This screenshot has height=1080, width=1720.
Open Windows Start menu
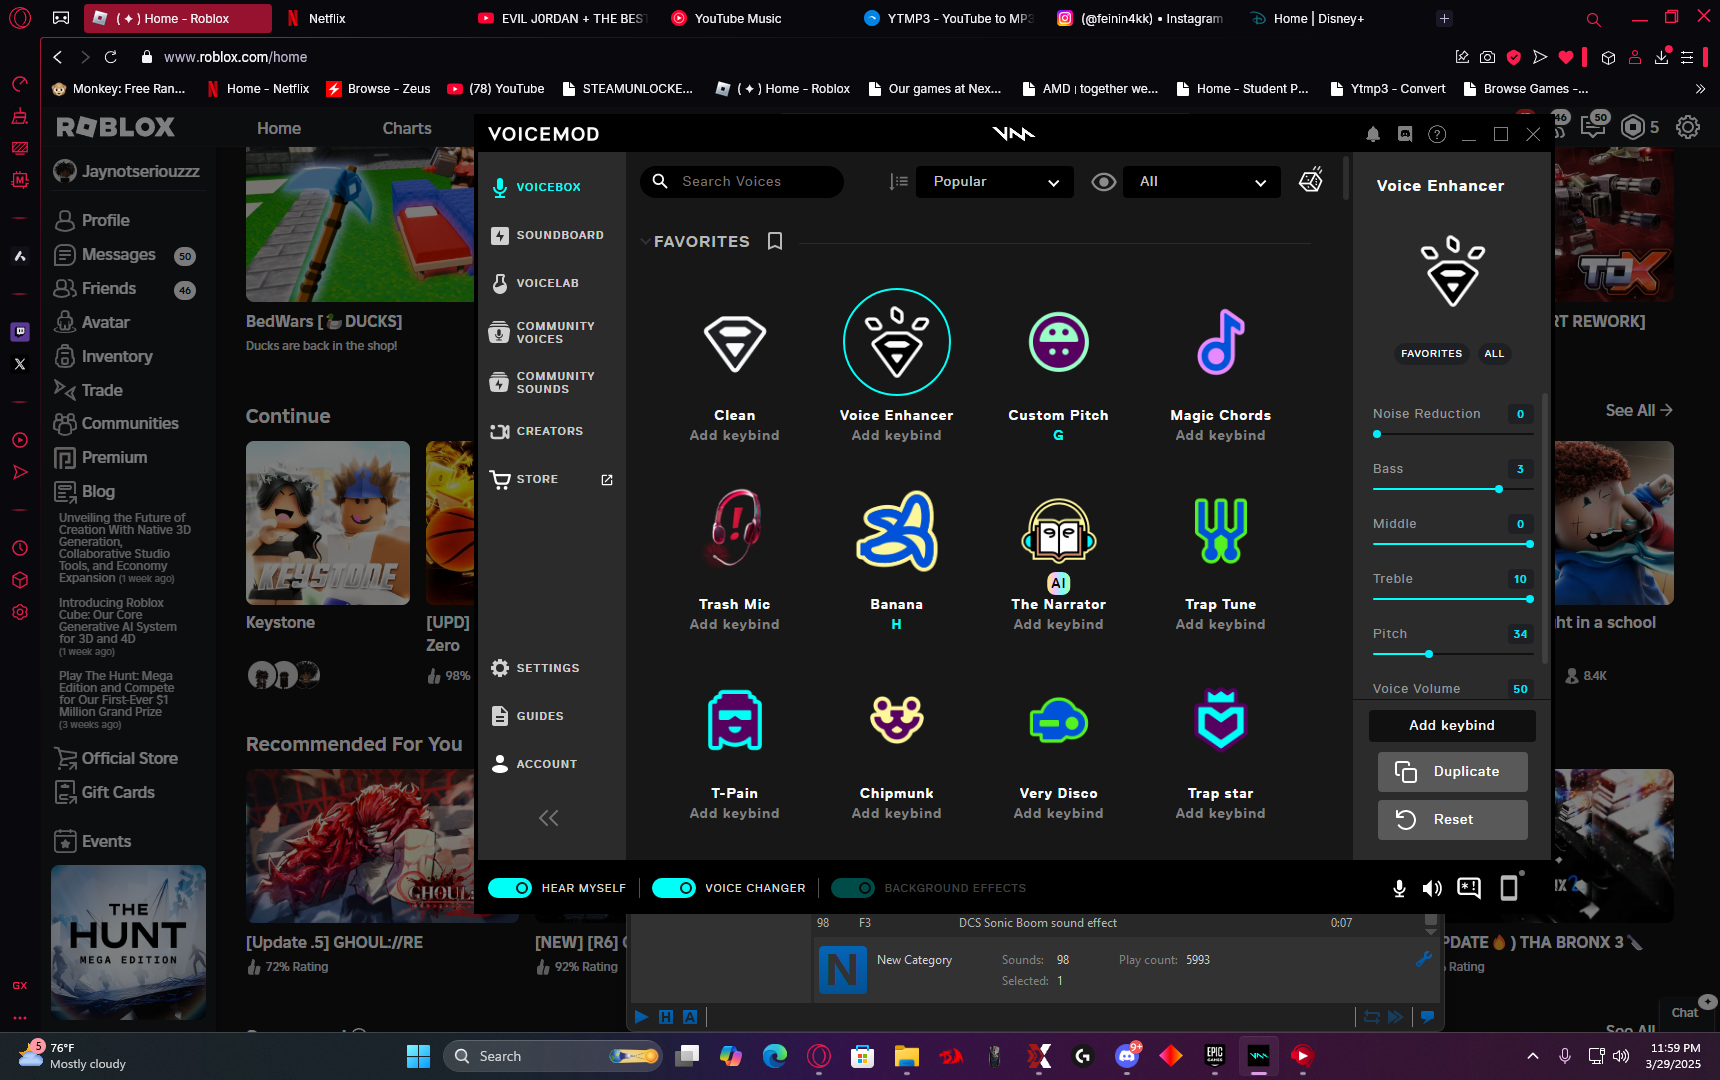[418, 1056]
